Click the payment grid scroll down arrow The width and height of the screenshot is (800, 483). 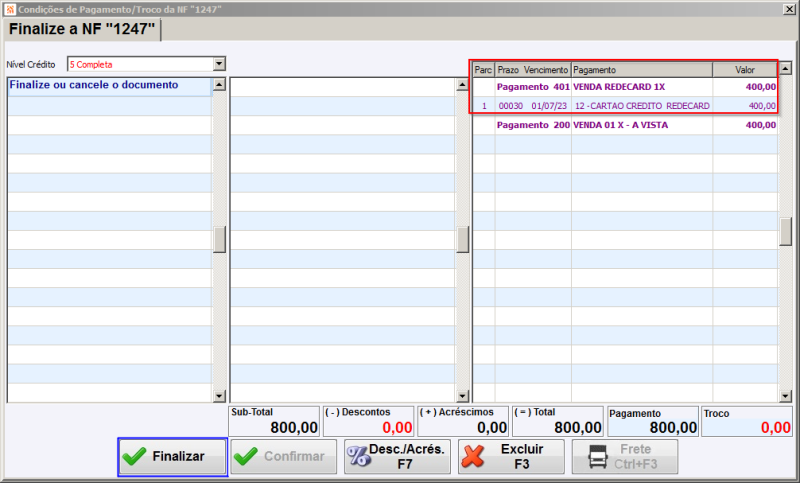[x=786, y=395]
